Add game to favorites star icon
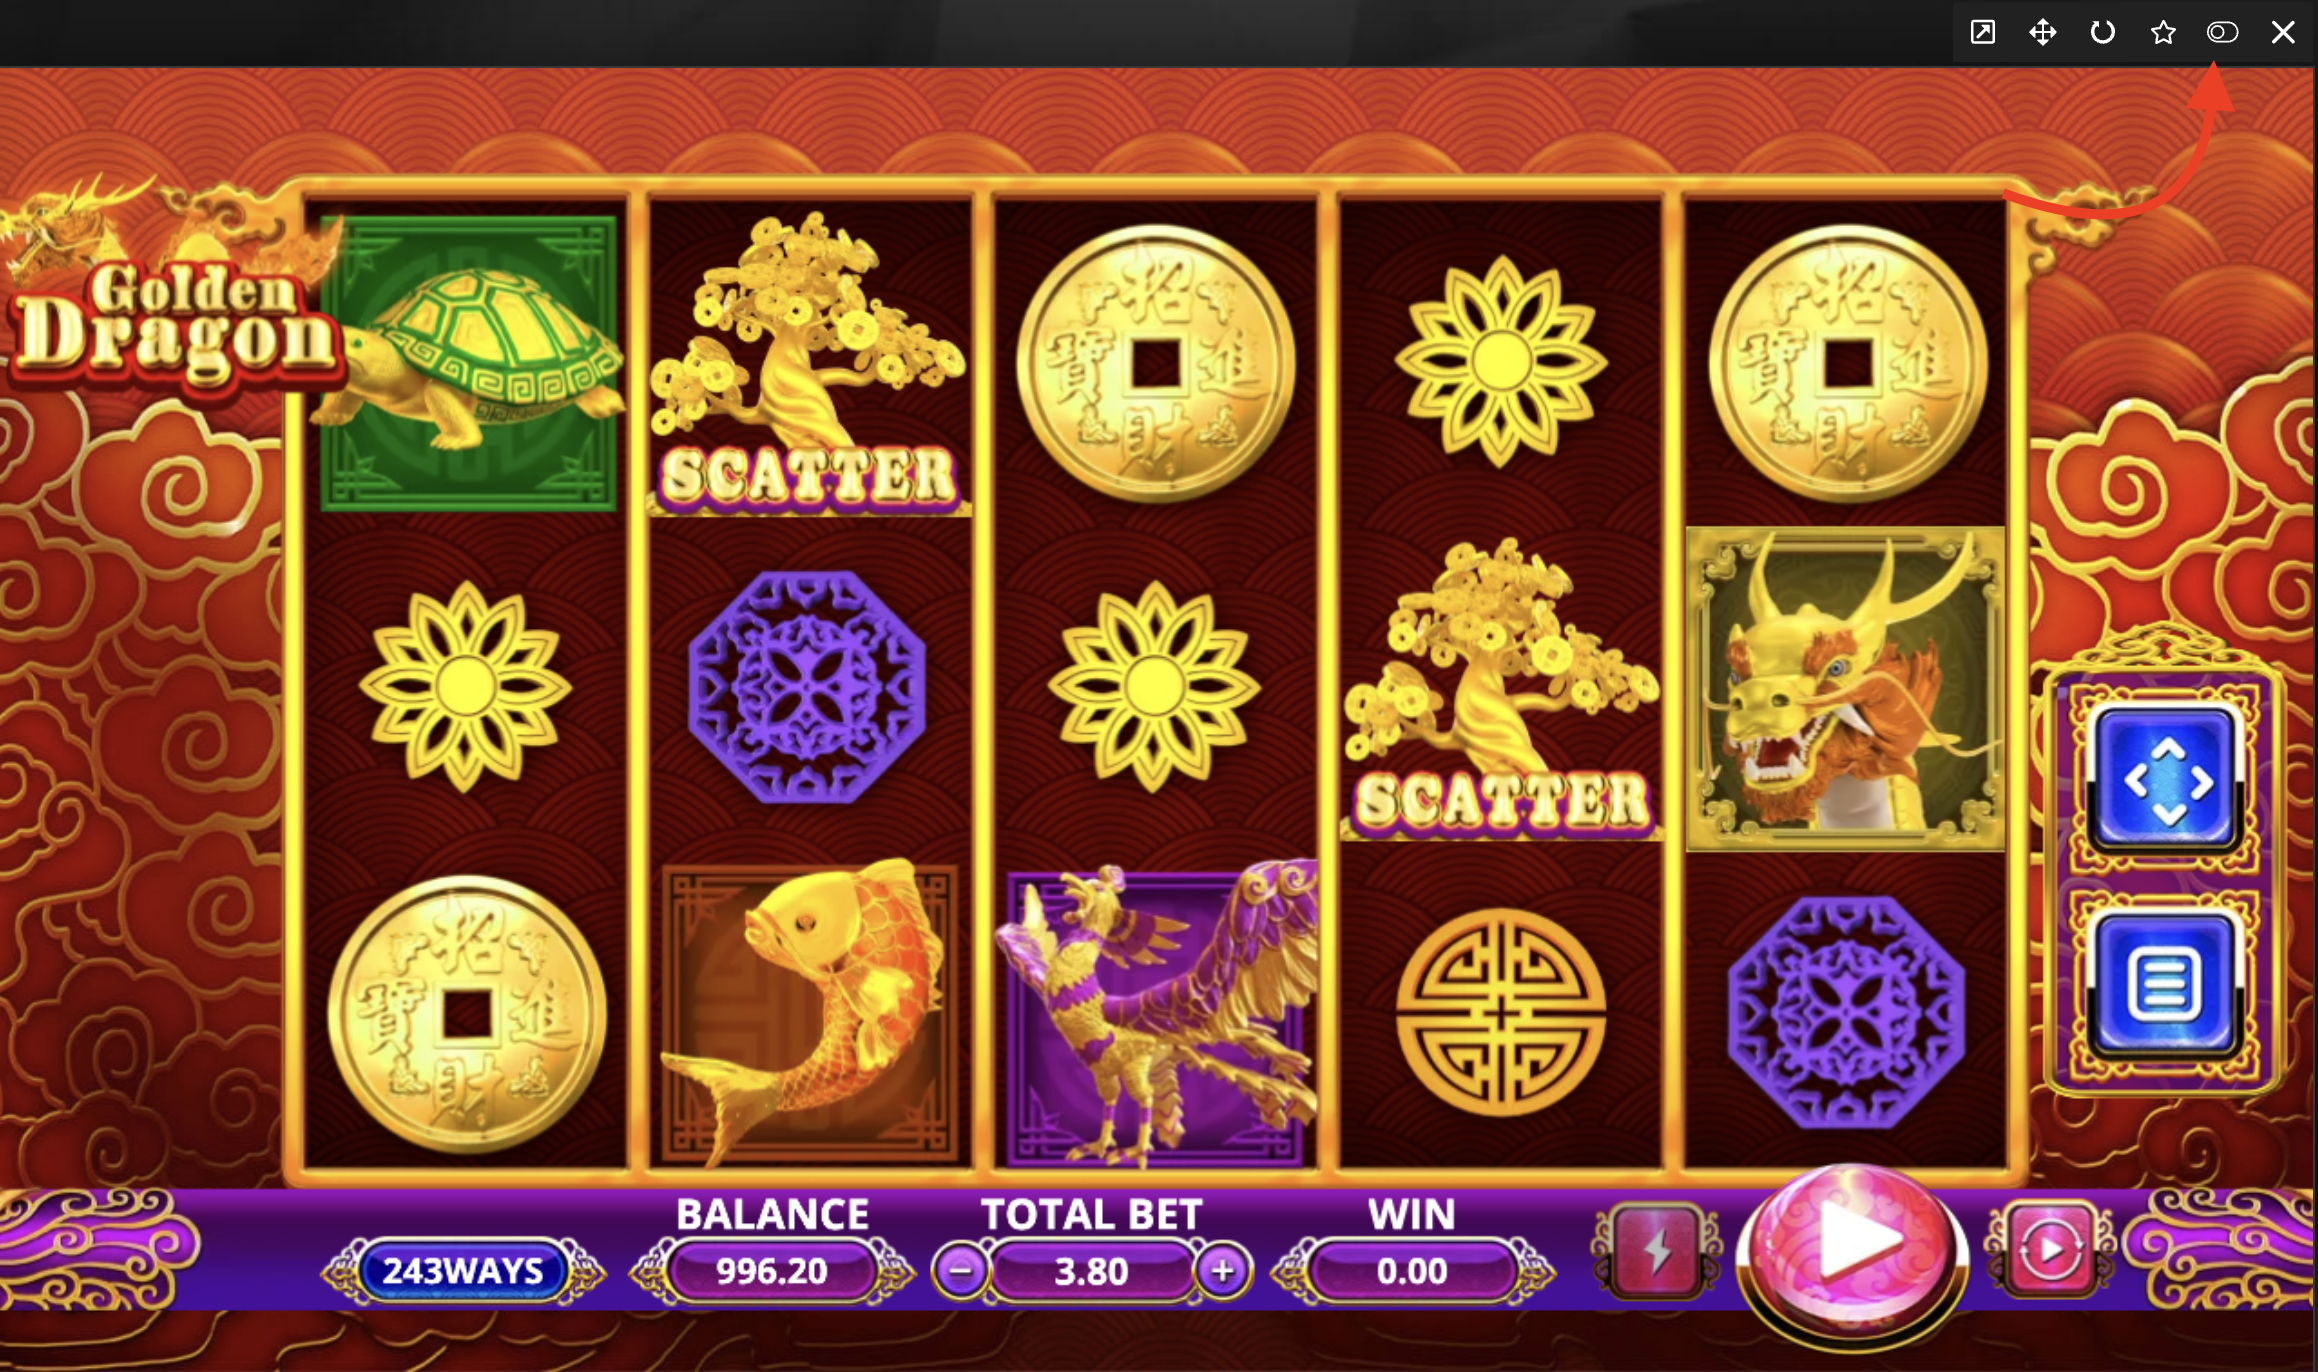This screenshot has height=1372, width=2318. click(x=2163, y=32)
